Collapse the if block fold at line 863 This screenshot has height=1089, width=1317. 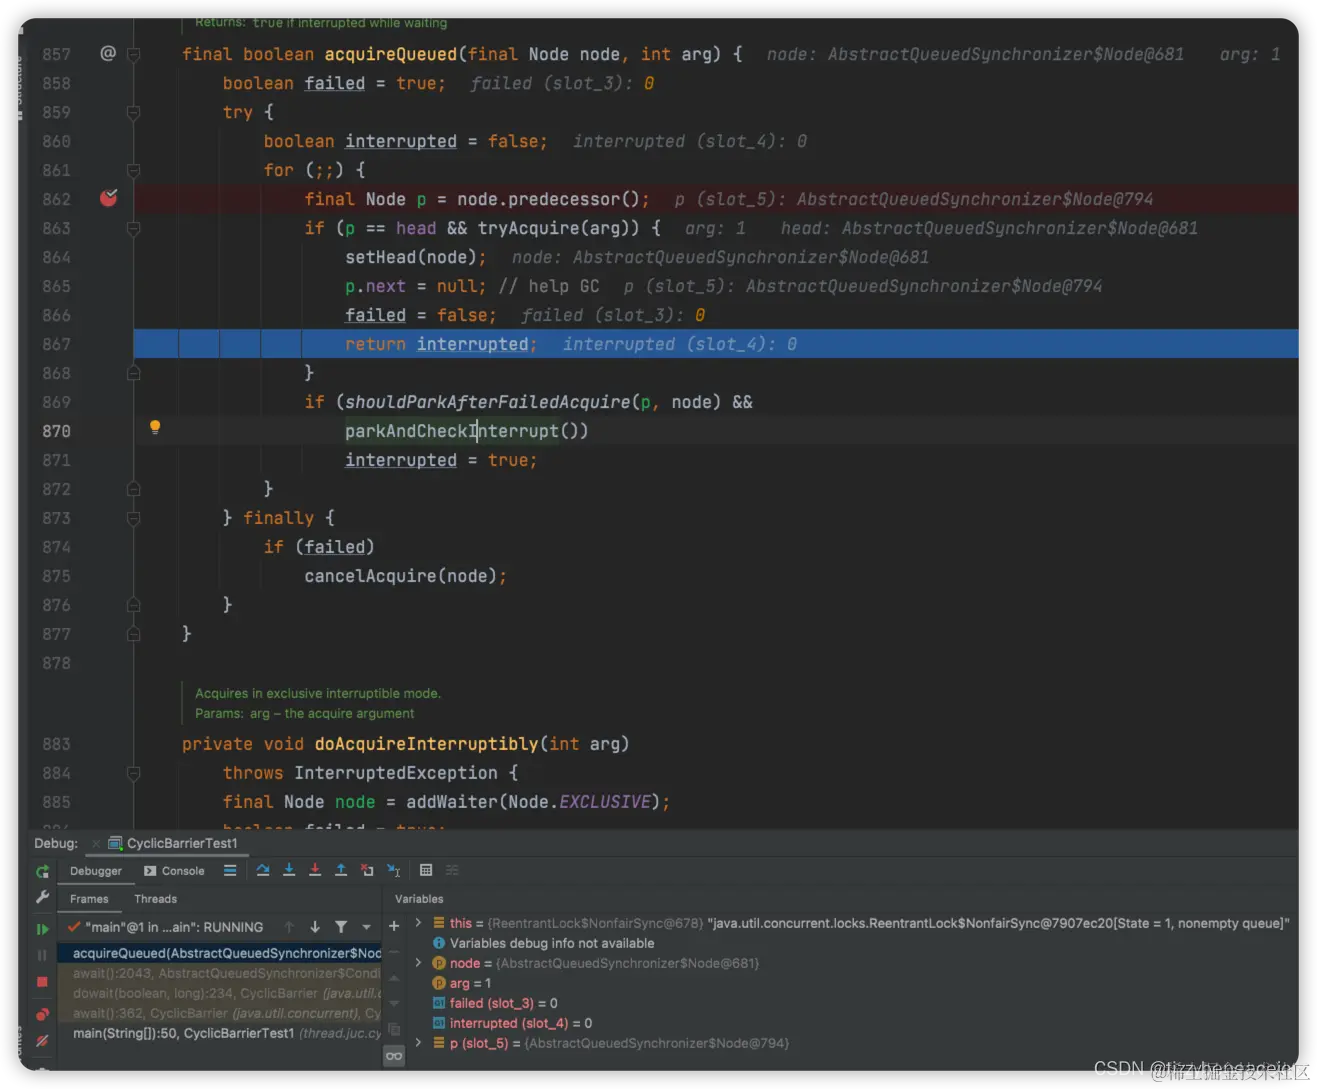[x=133, y=228]
